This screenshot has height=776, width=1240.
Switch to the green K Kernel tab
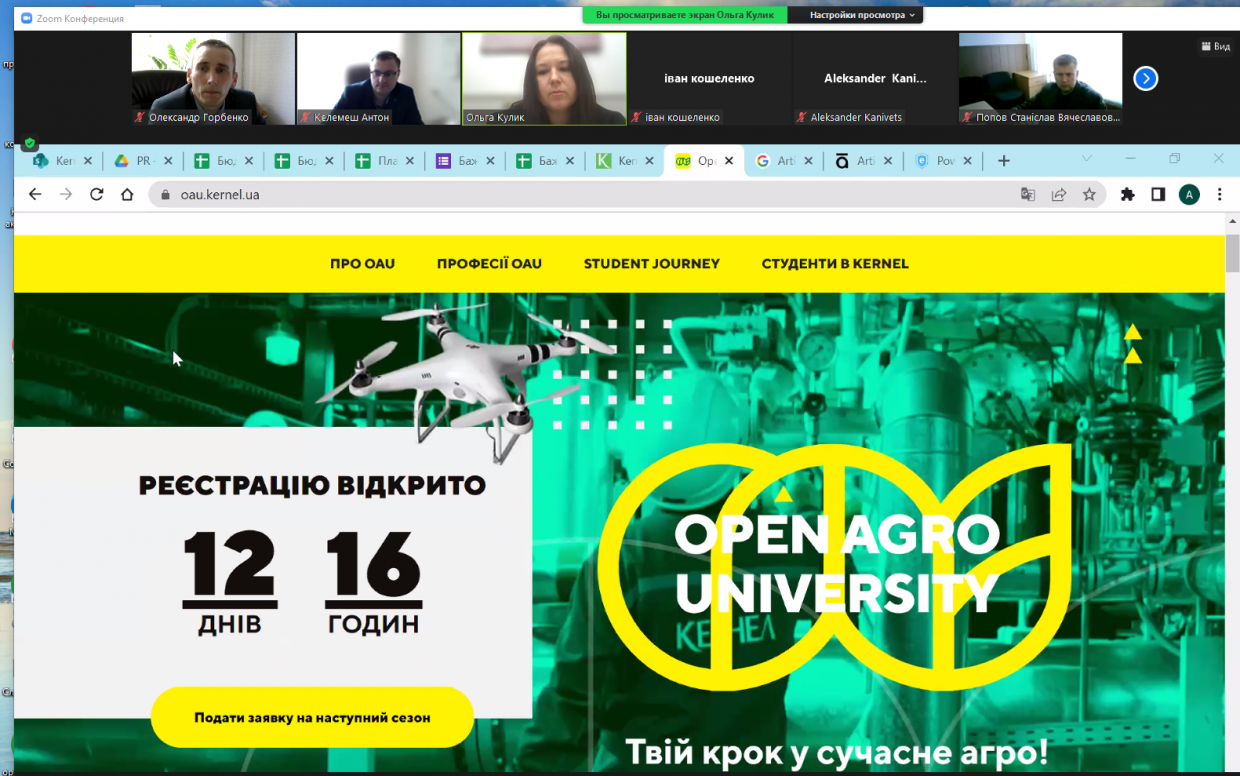624,161
